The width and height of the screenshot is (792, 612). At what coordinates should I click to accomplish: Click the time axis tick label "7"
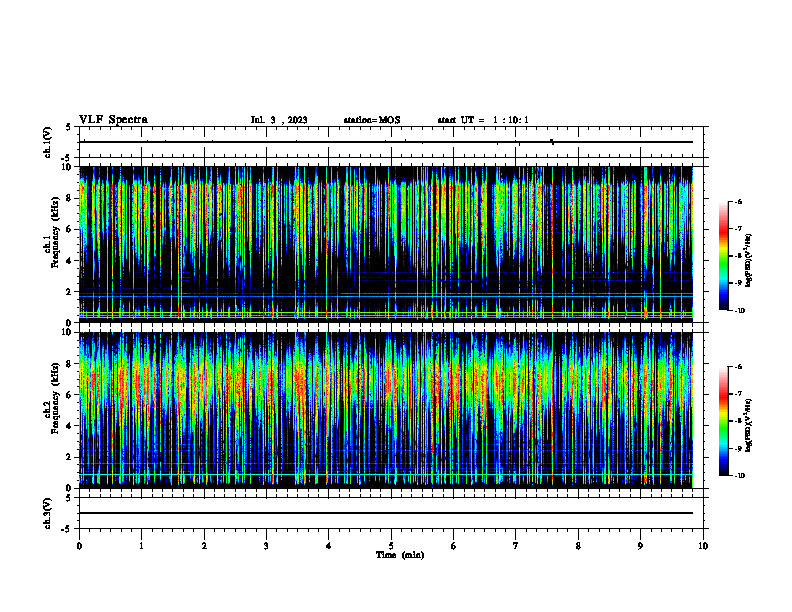pos(516,546)
